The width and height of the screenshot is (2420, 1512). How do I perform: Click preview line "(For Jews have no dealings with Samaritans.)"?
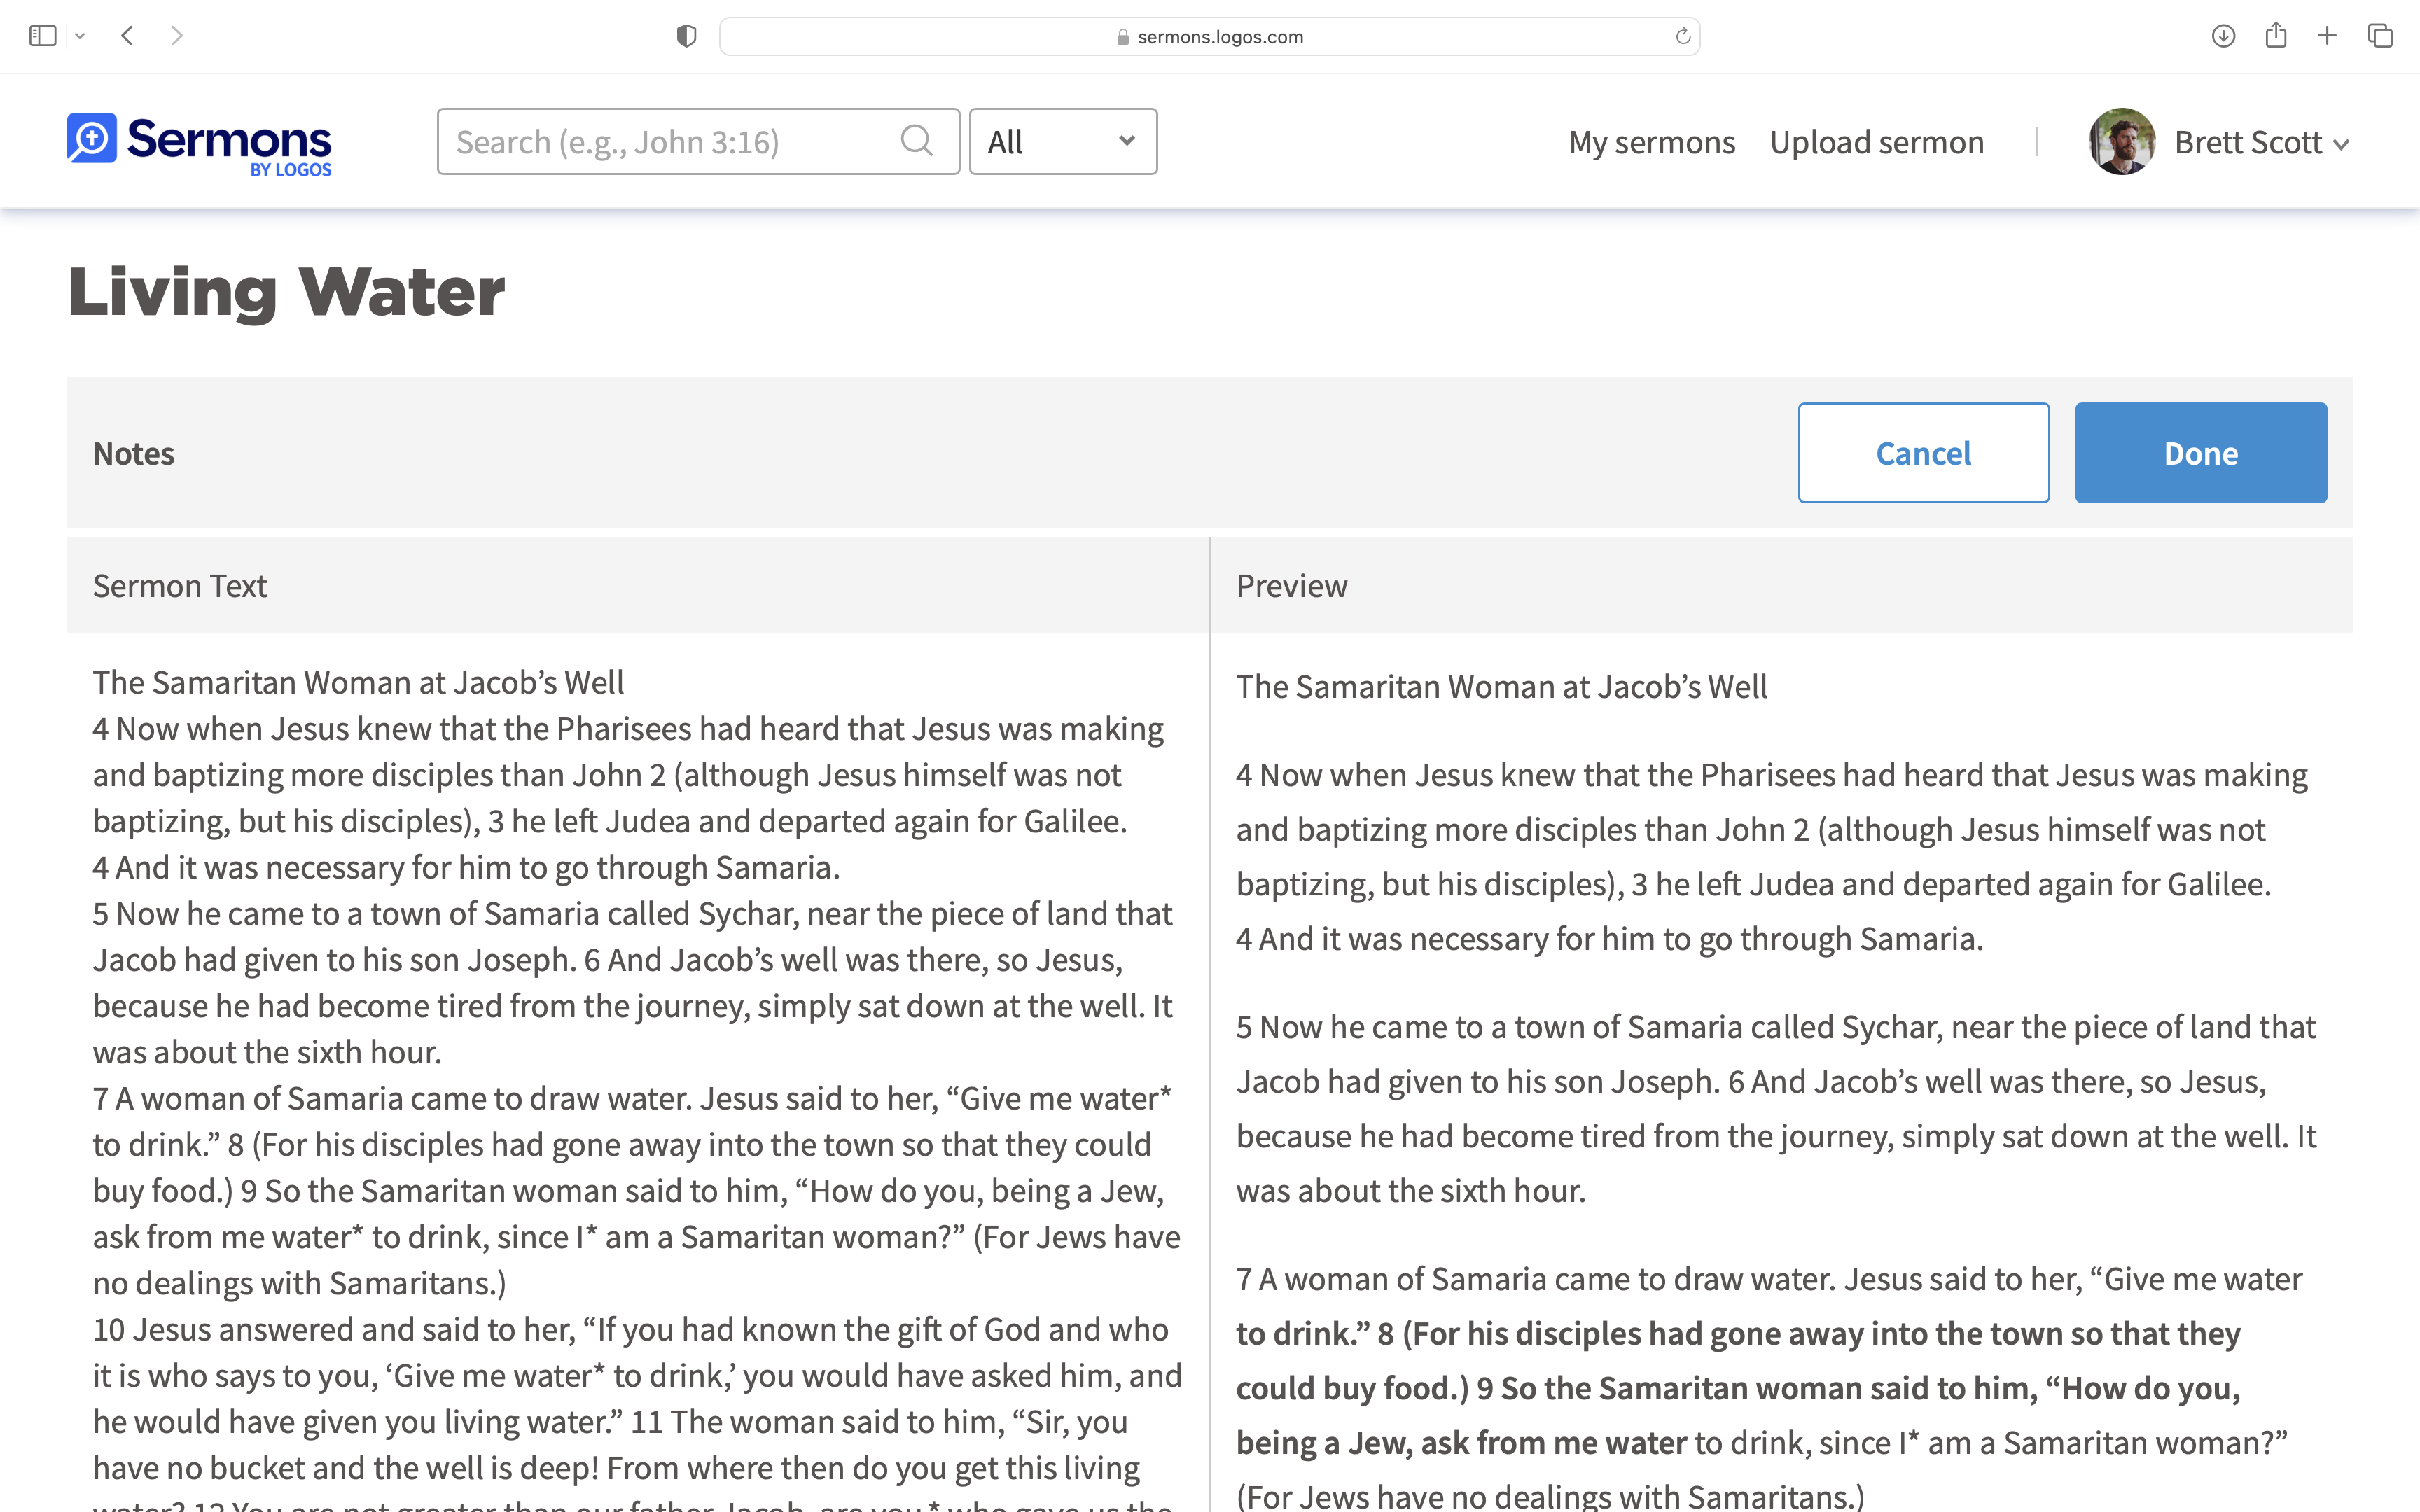tap(1550, 1496)
